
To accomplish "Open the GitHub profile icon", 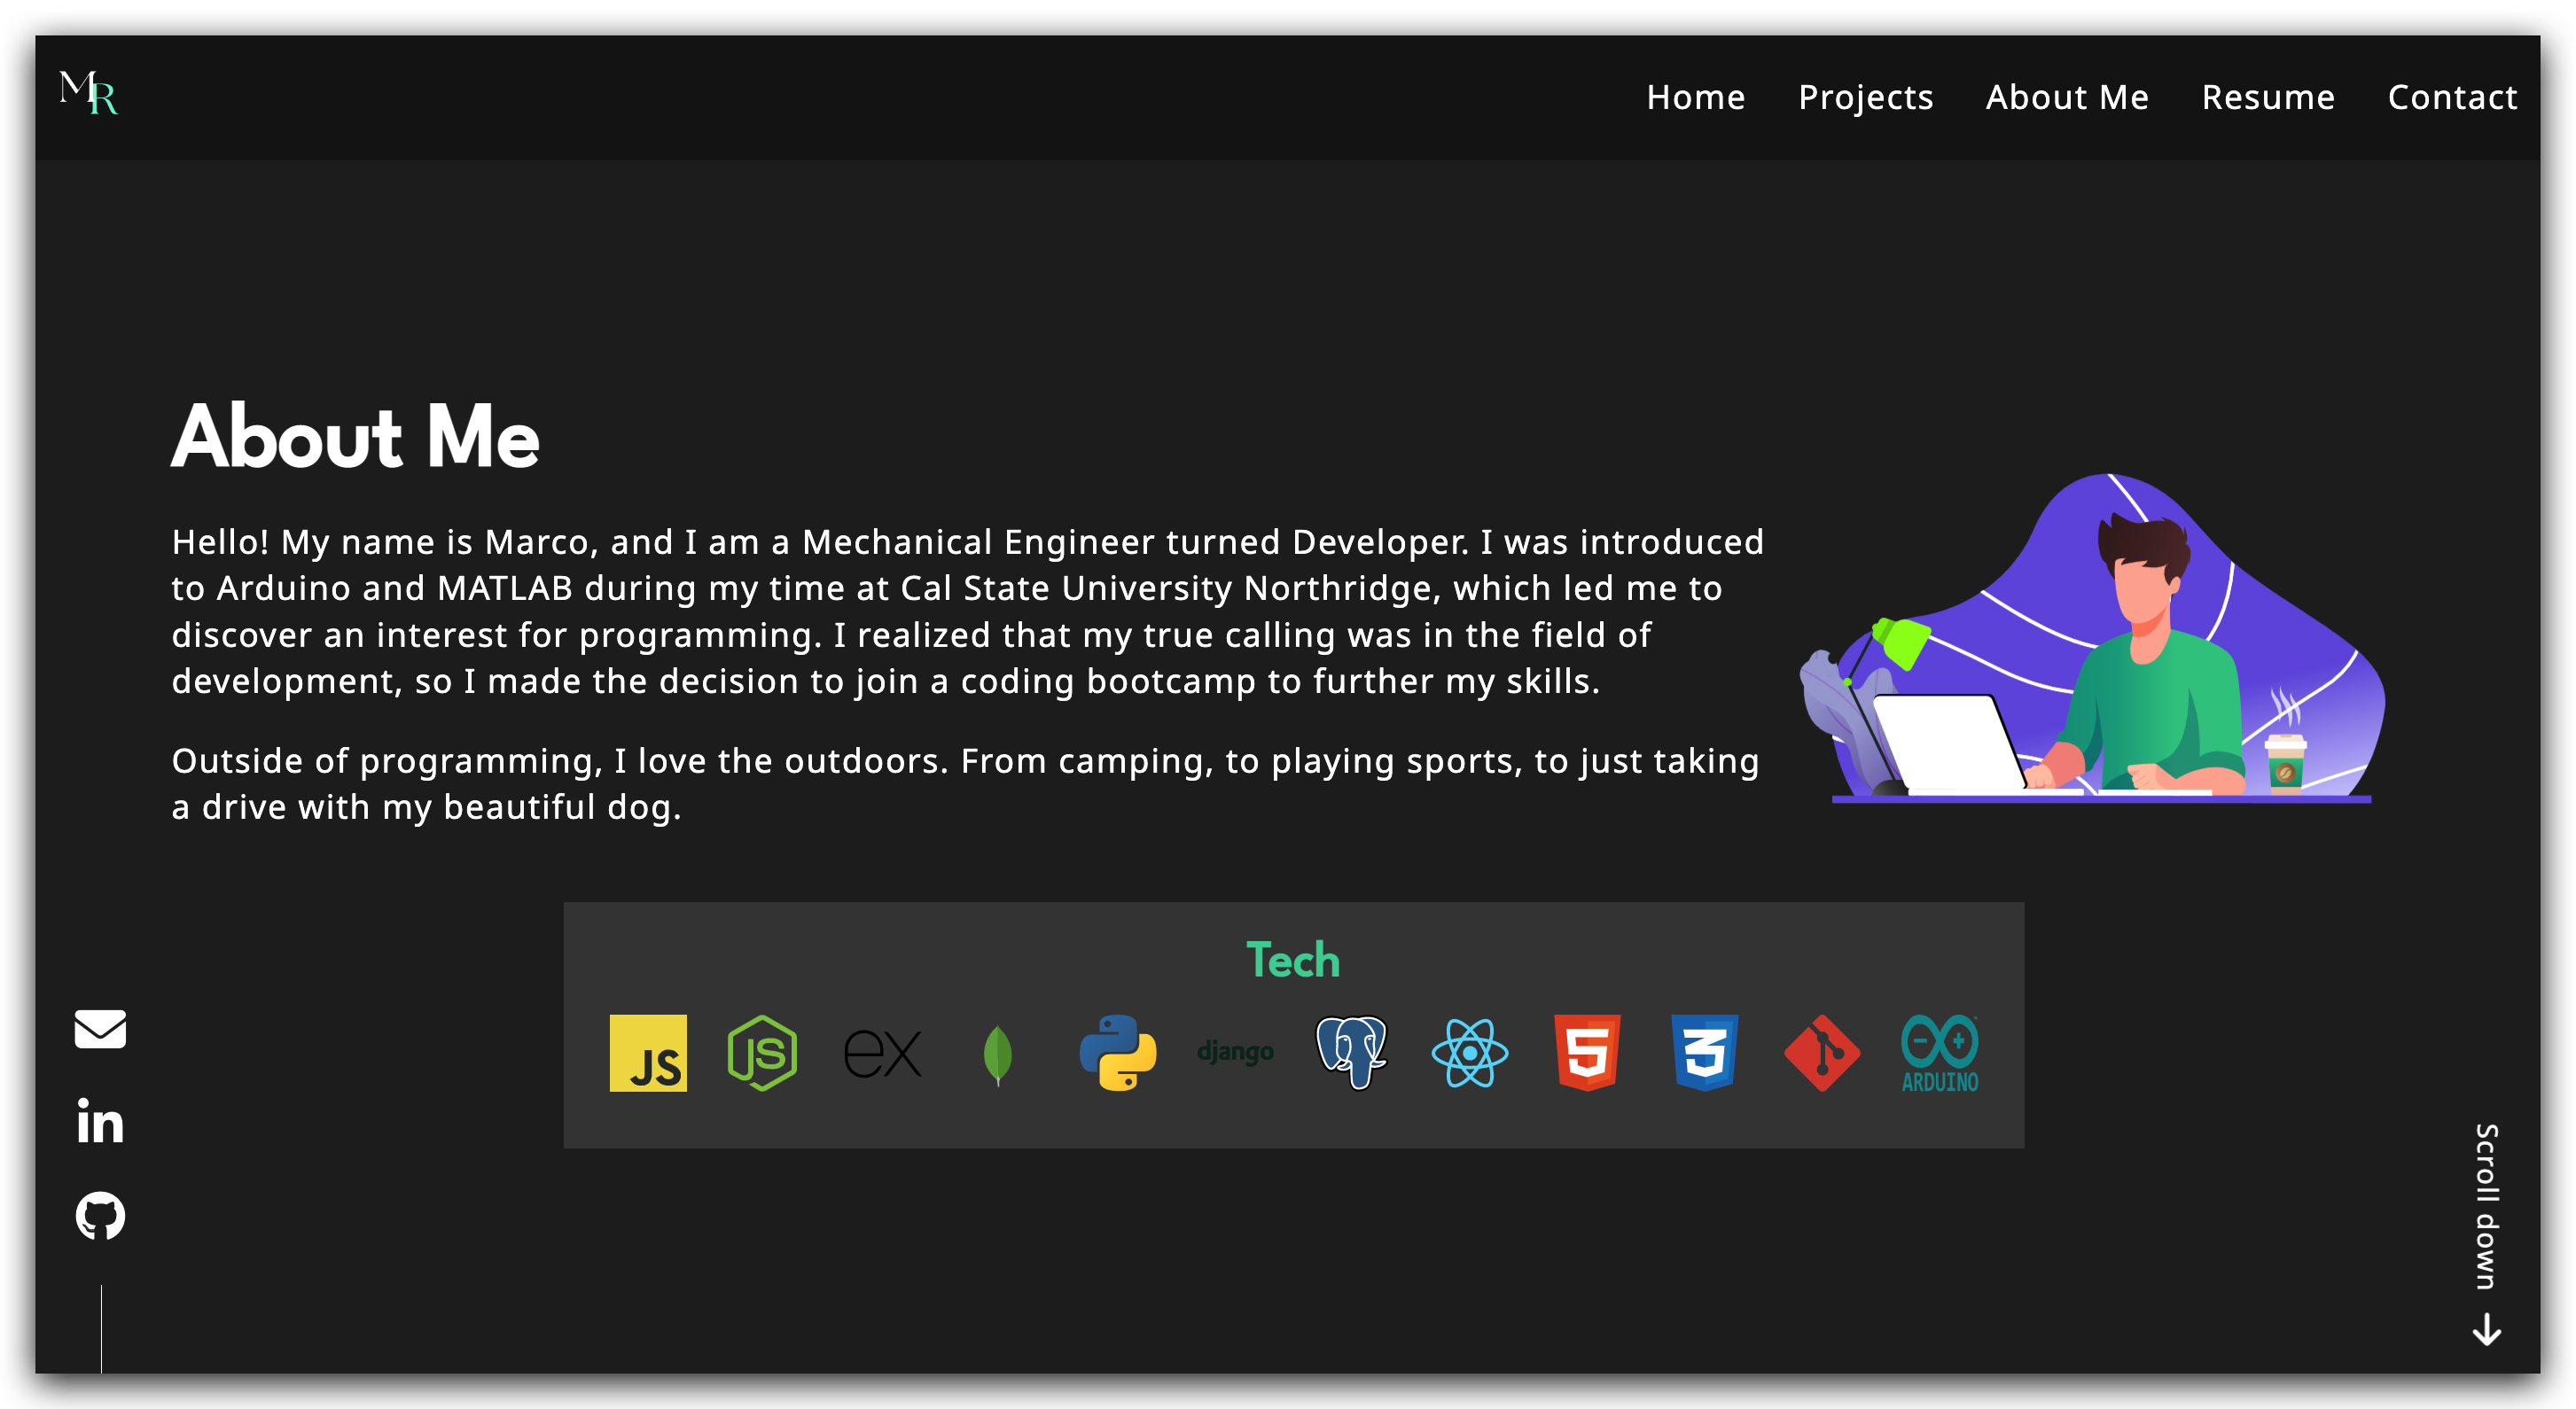I will 100,1215.
